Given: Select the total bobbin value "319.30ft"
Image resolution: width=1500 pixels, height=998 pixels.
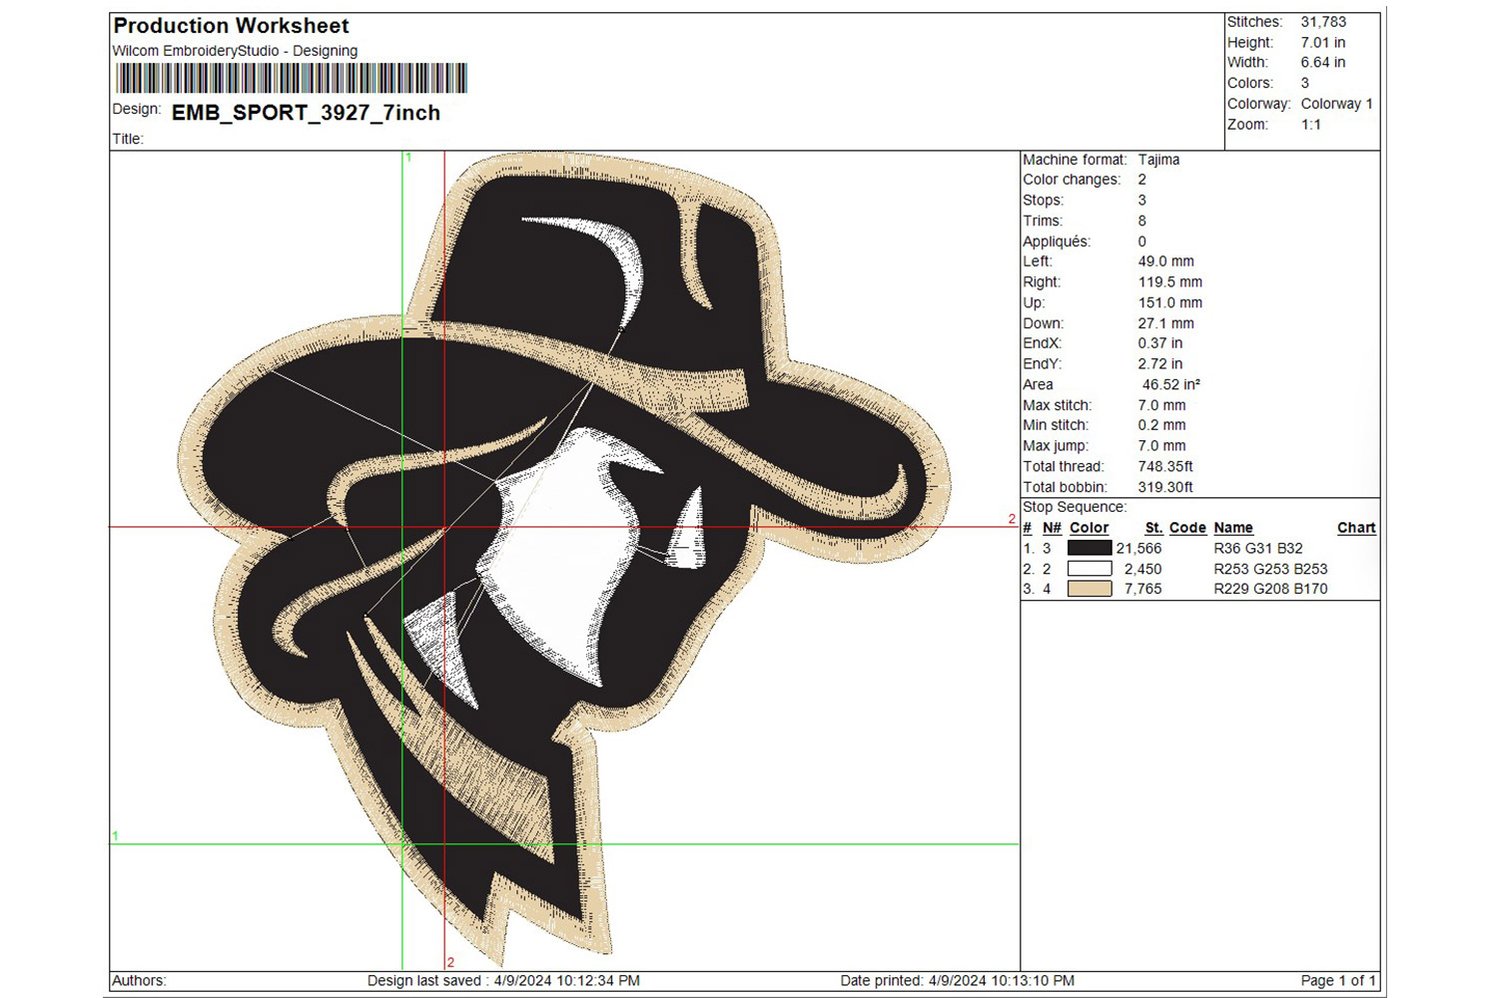Looking at the screenshot, I should click(x=1165, y=487).
